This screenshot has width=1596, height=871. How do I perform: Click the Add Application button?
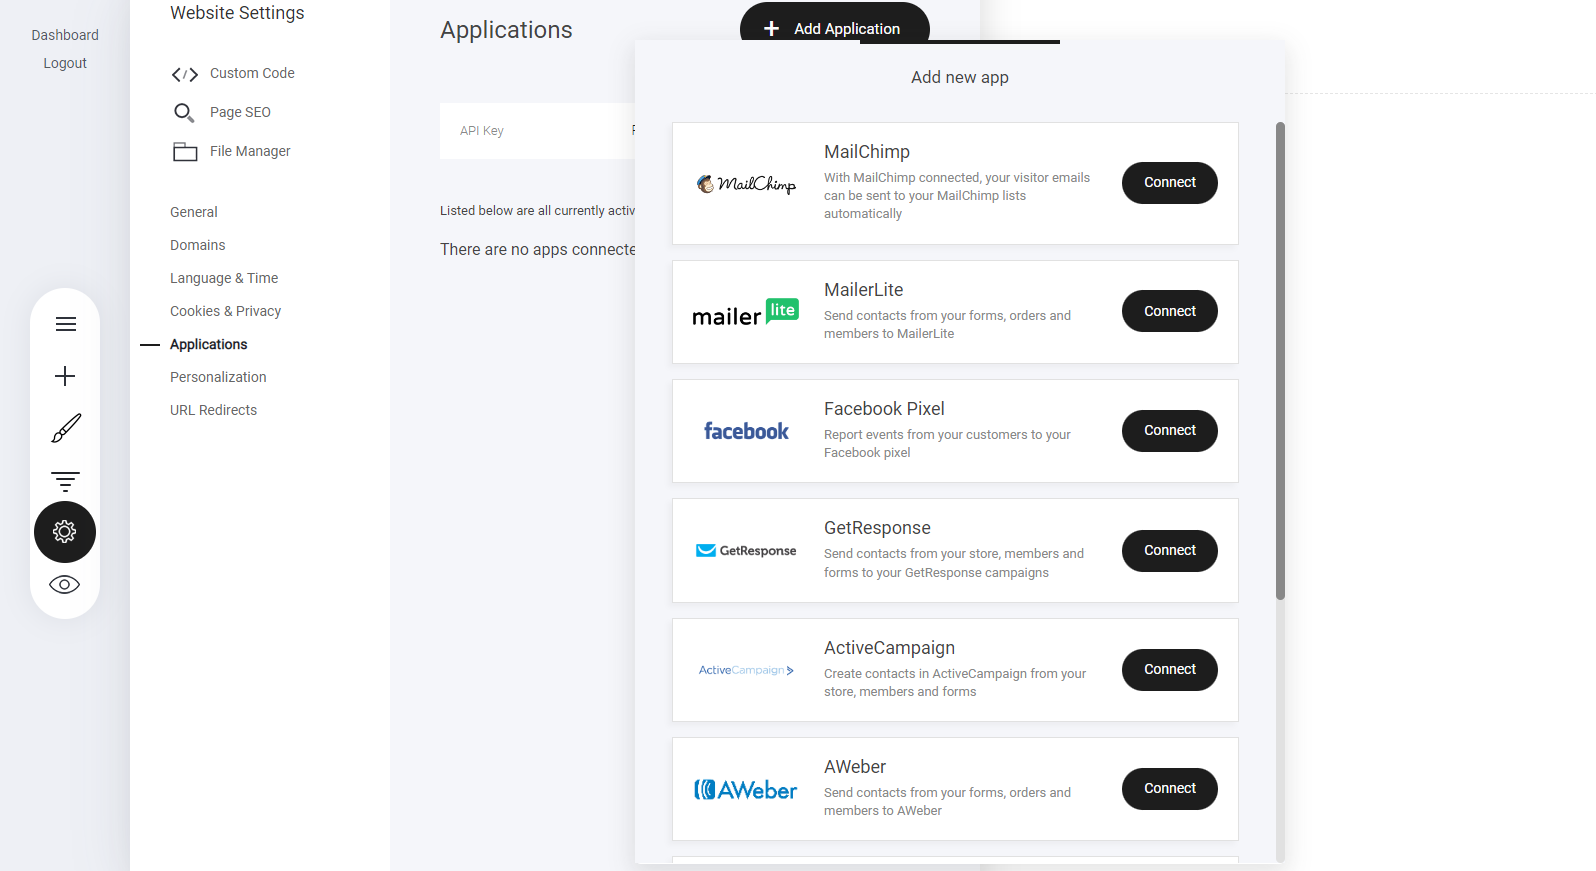[x=834, y=28]
